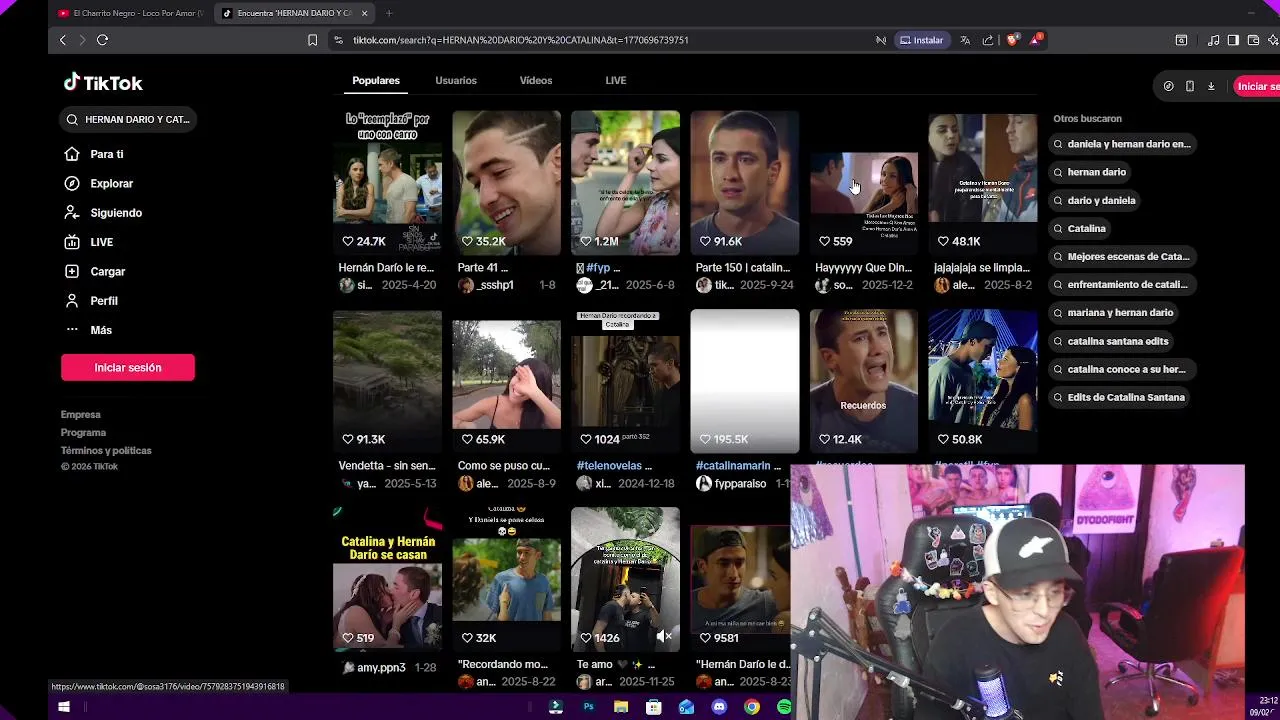The width and height of the screenshot is (1280, 720).
Task: Click the translate page icon
Action: point(965,40)
